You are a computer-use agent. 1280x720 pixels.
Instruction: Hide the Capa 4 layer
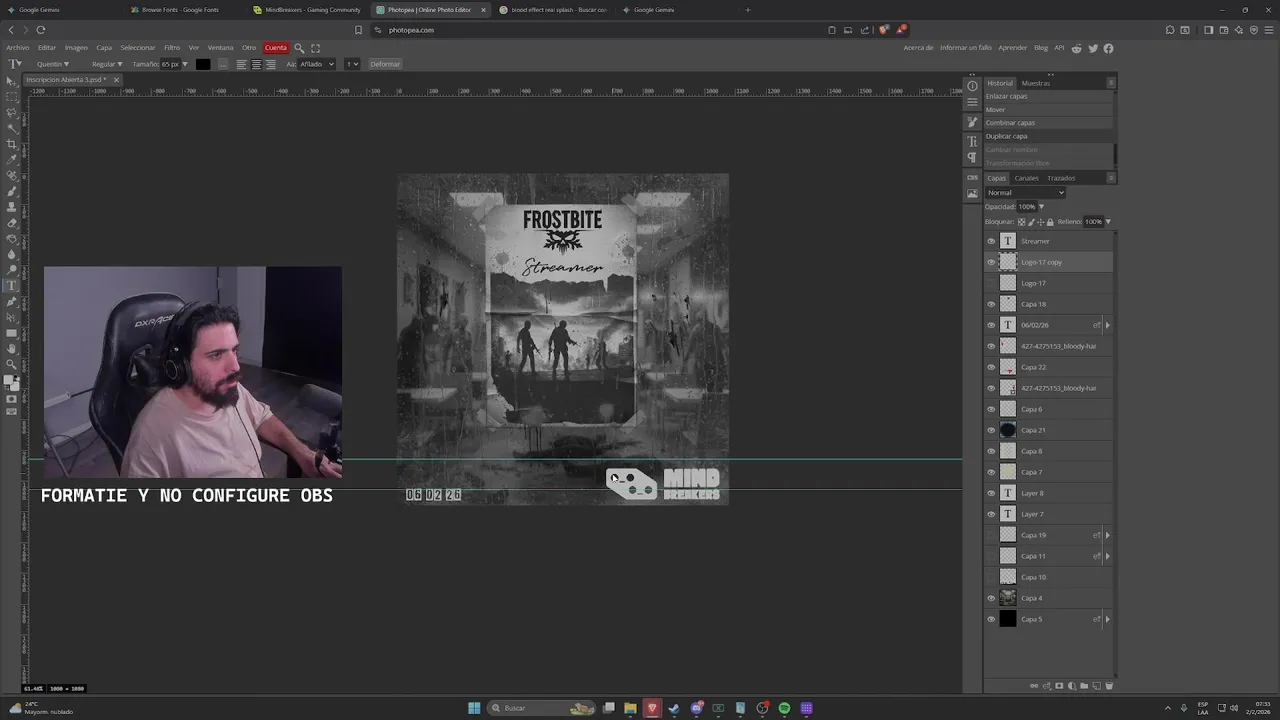point(991,598)
